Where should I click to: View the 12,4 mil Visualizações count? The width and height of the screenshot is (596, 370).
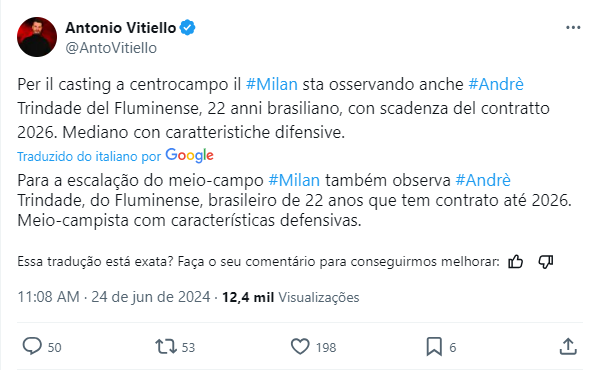[290, 297]
